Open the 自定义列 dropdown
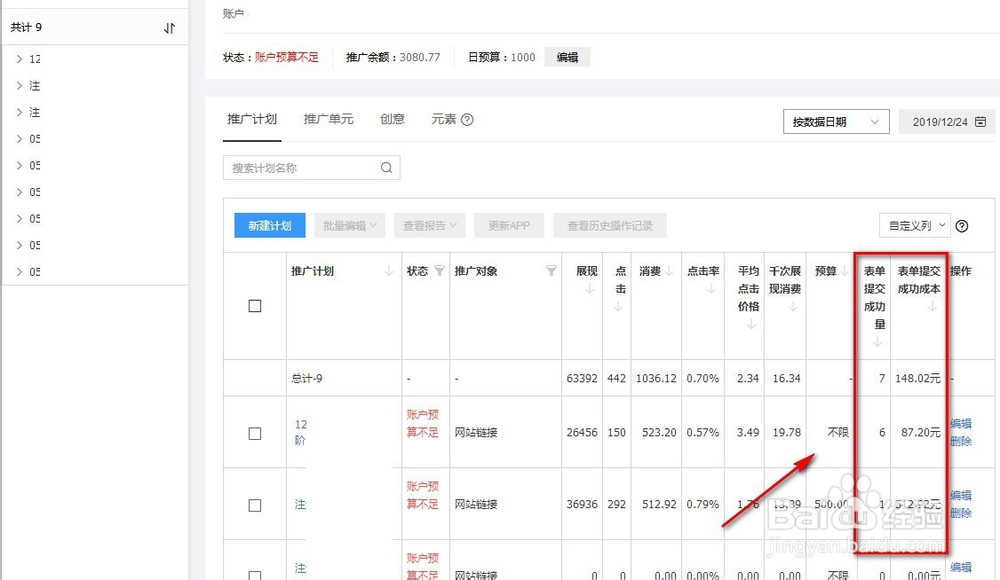 pos(915,226)
